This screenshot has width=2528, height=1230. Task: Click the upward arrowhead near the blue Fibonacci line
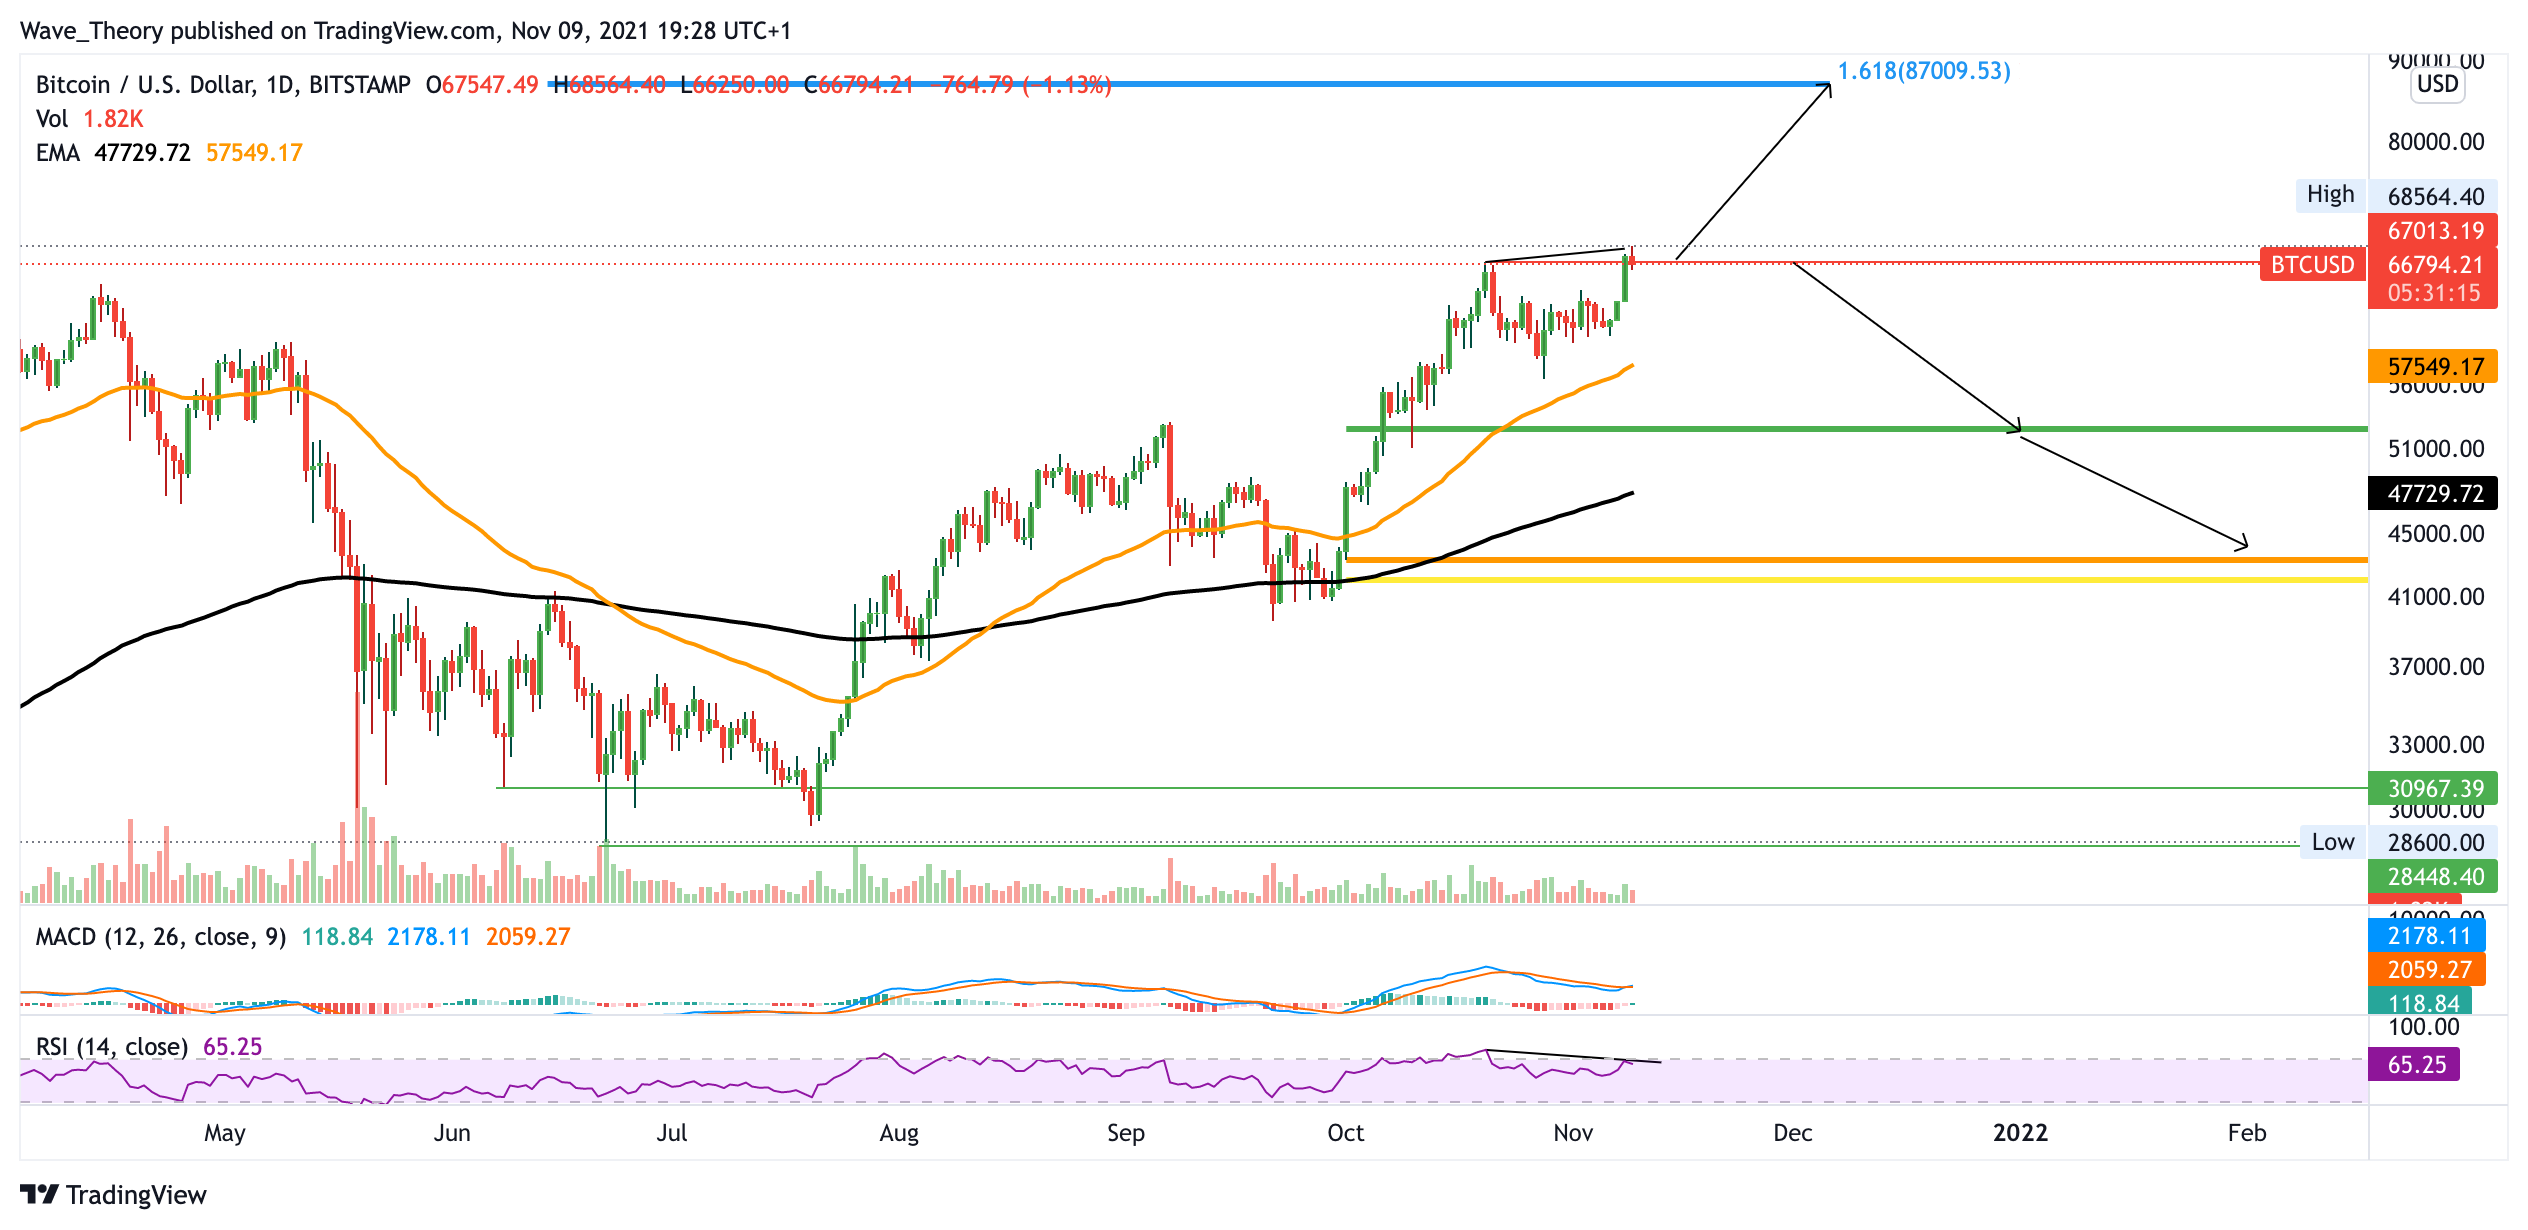point(1827,88)
